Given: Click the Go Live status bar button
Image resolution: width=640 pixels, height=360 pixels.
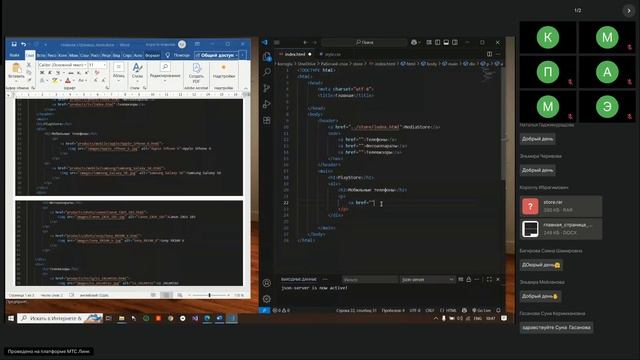Looking at the screenshot, I should tap(482, 311).
